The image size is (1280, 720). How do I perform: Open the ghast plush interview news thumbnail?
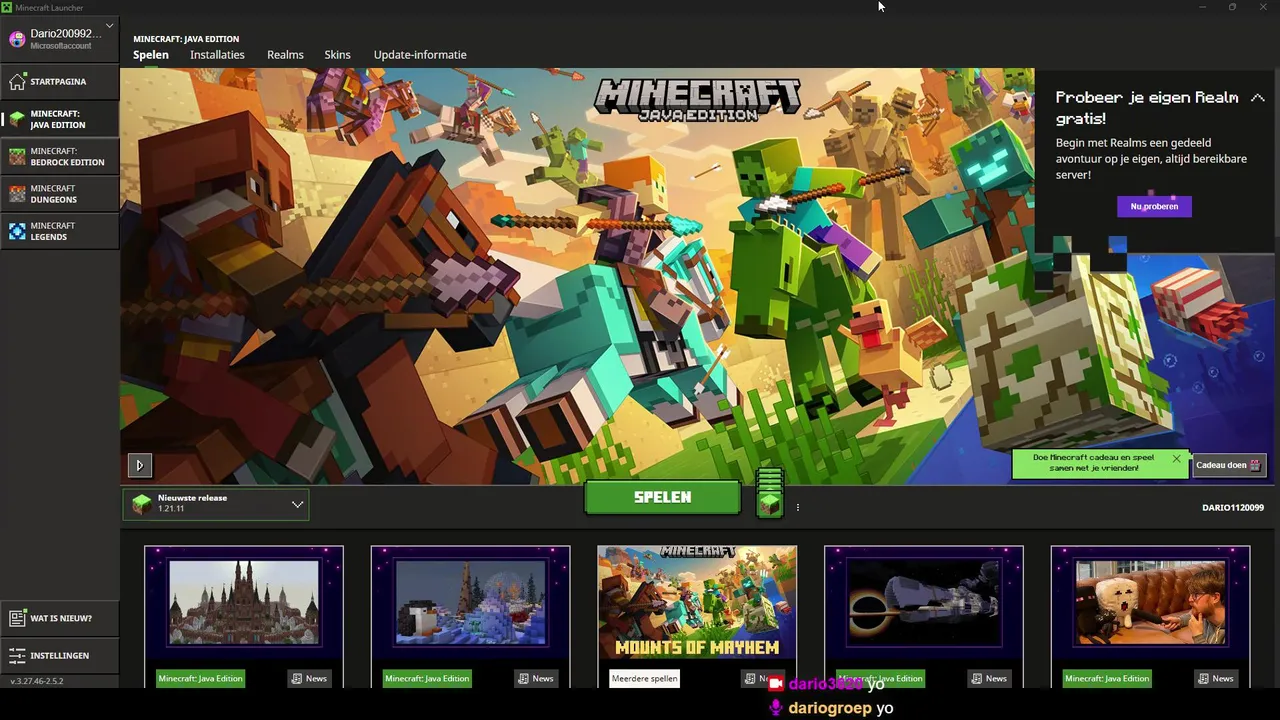1150,602
